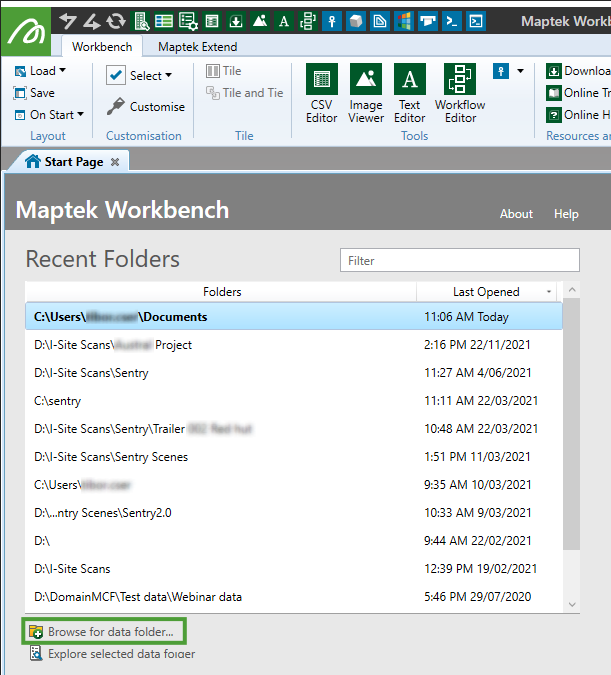Open the Help link

click(566, 214)
